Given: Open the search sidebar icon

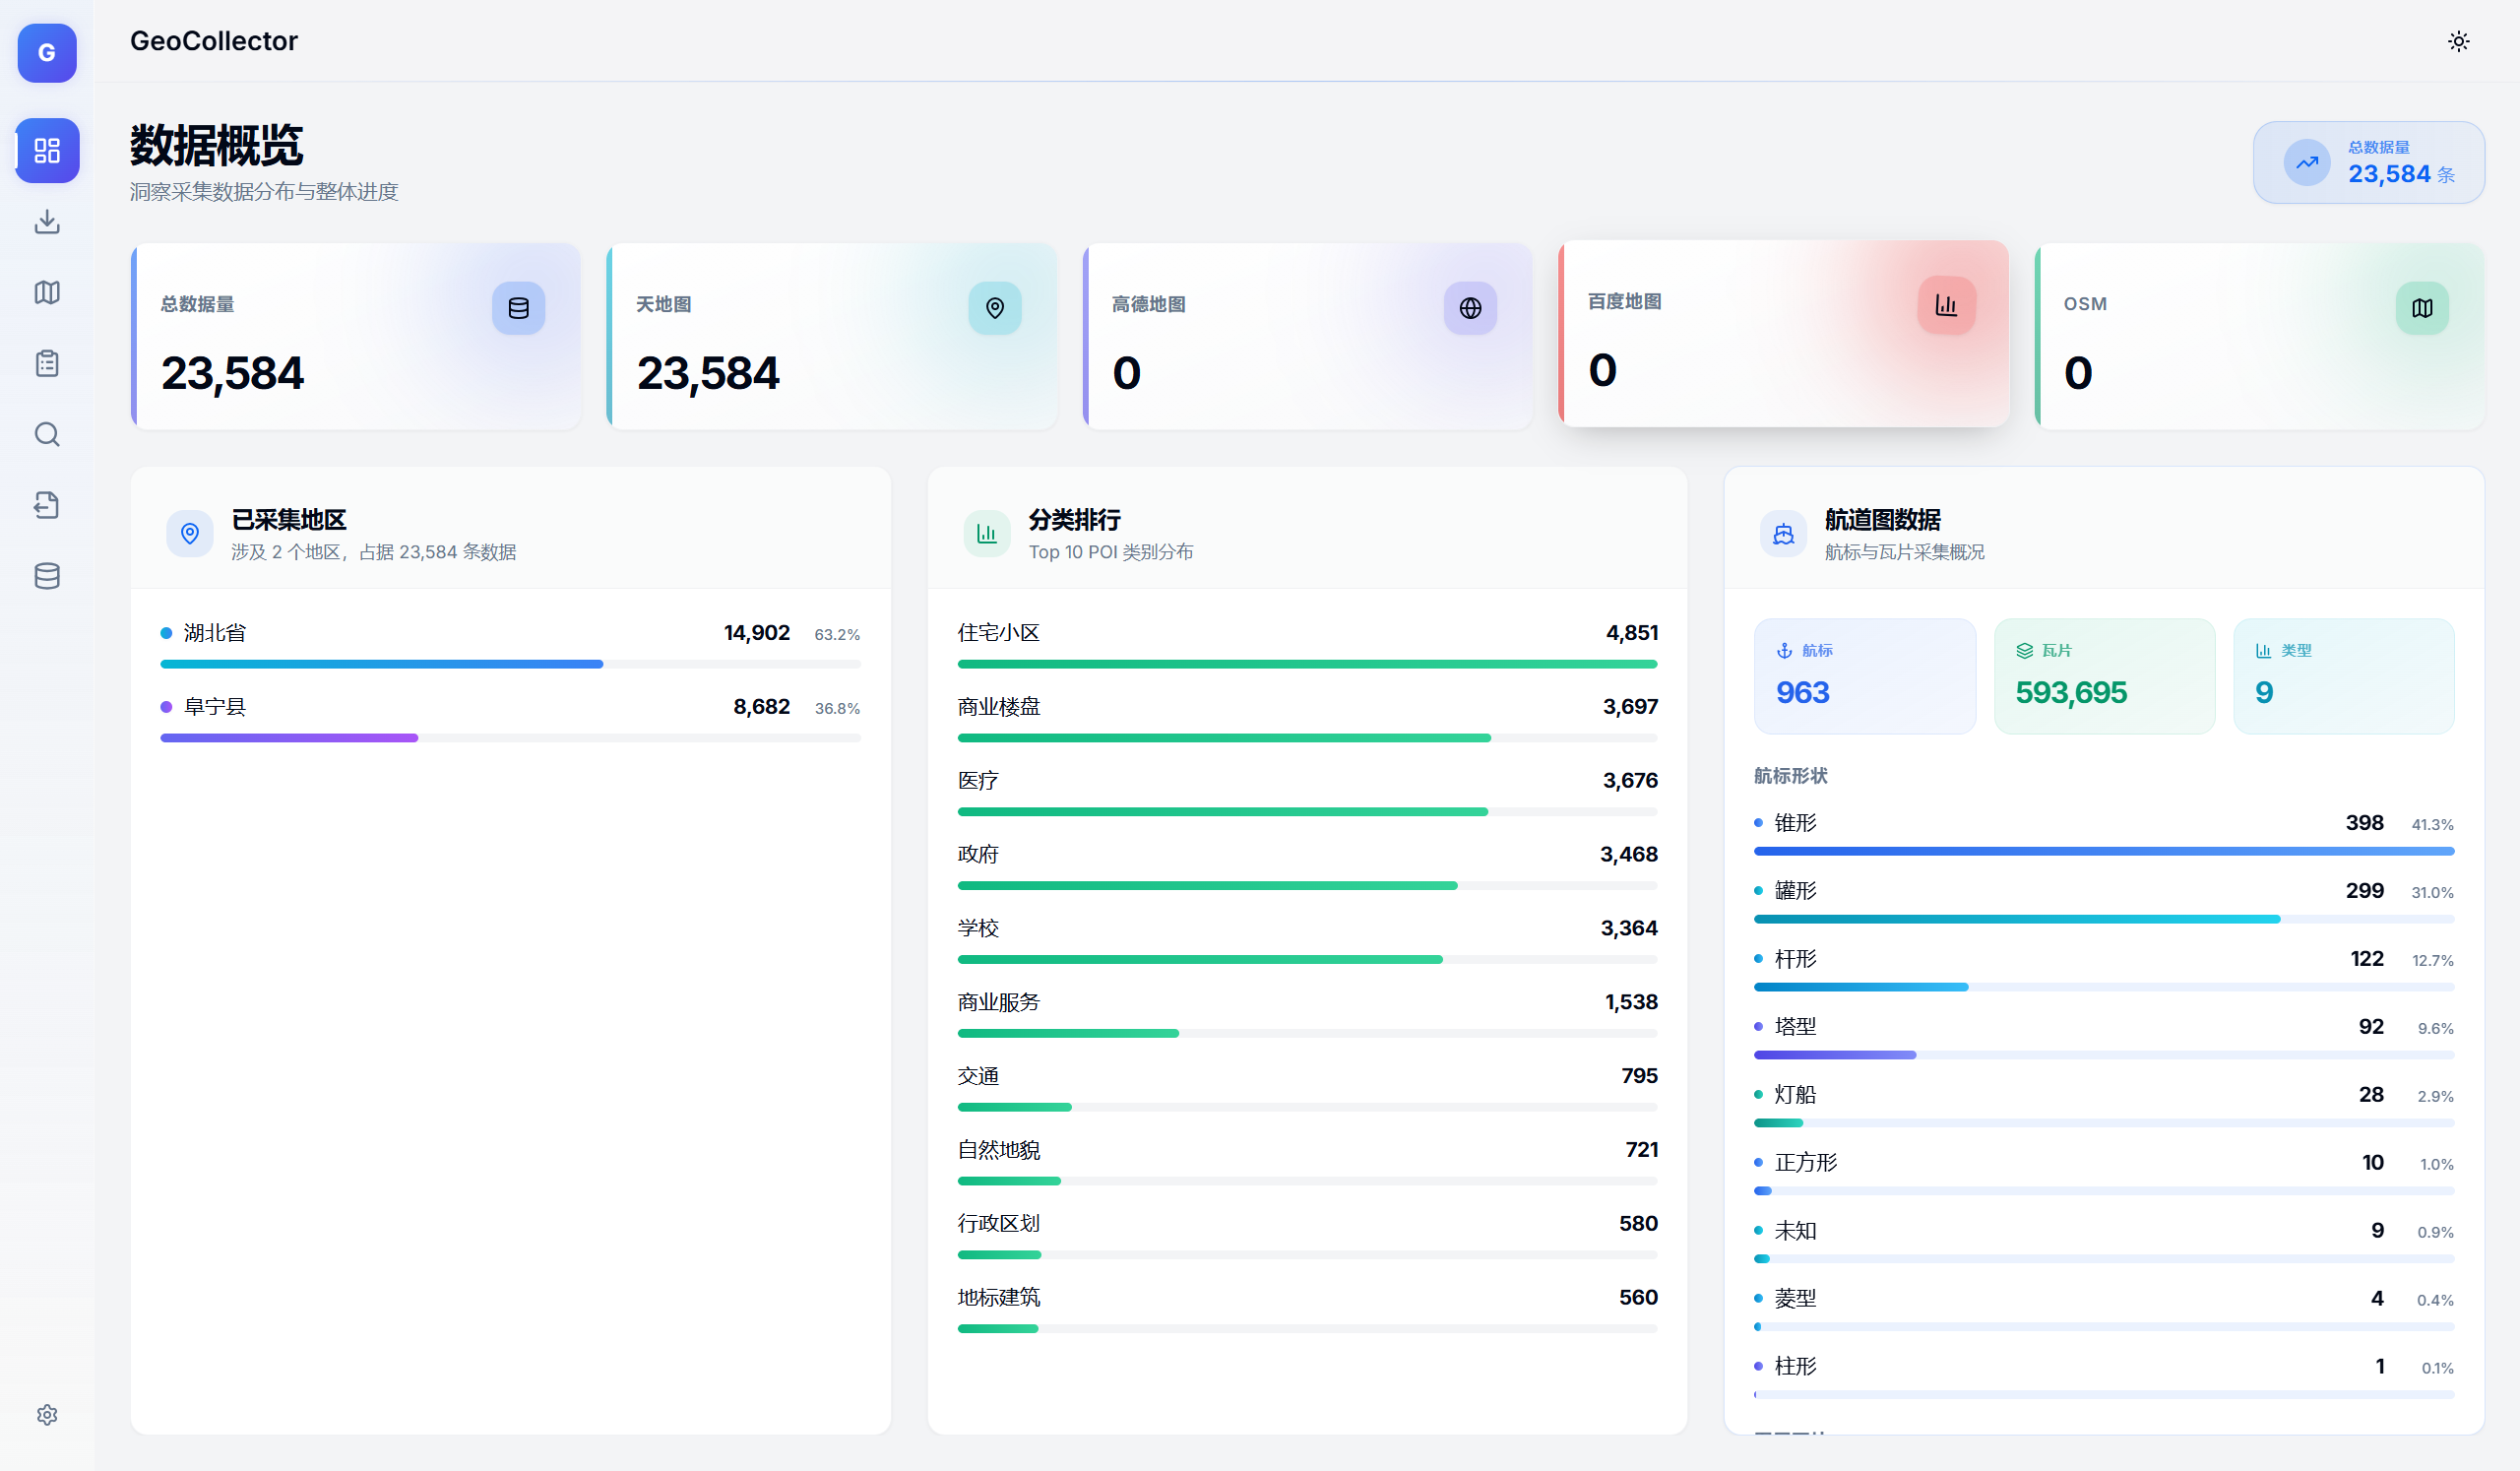Looking at the screenshot, I should coord(47,434).
